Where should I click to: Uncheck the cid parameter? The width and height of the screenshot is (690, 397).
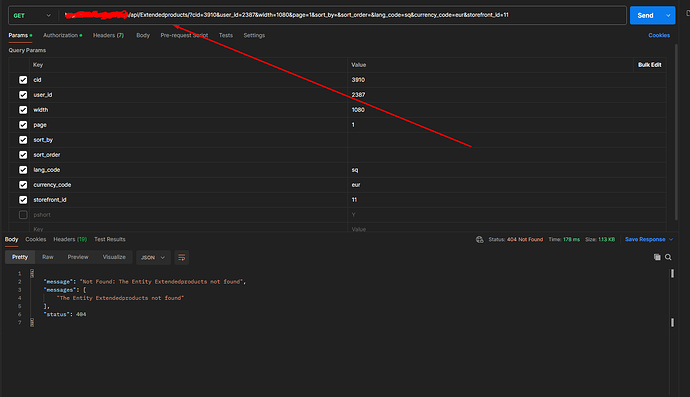(x=23, y=80)
